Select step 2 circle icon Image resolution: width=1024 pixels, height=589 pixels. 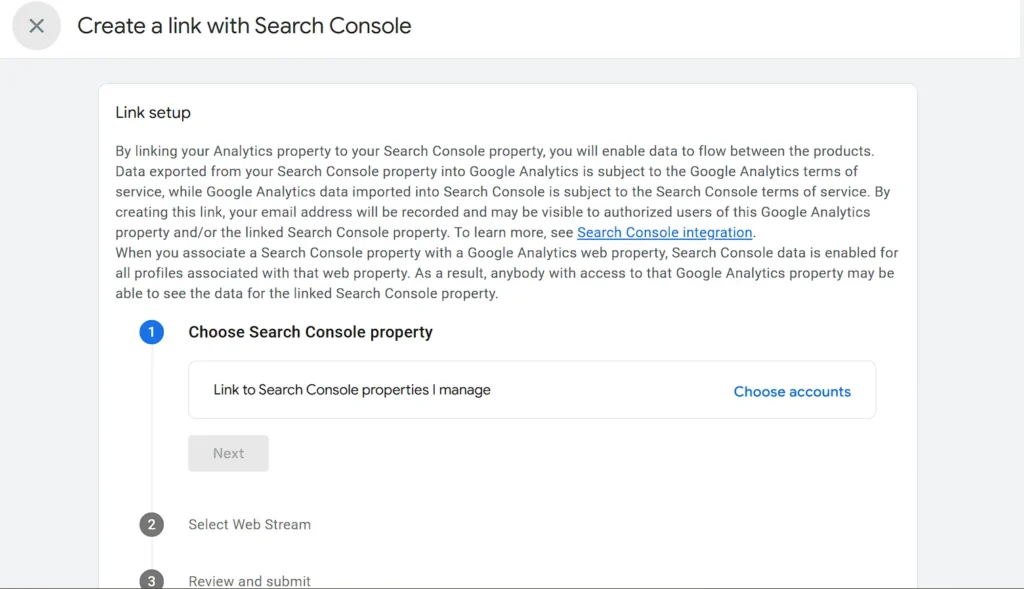coord(152,524)
